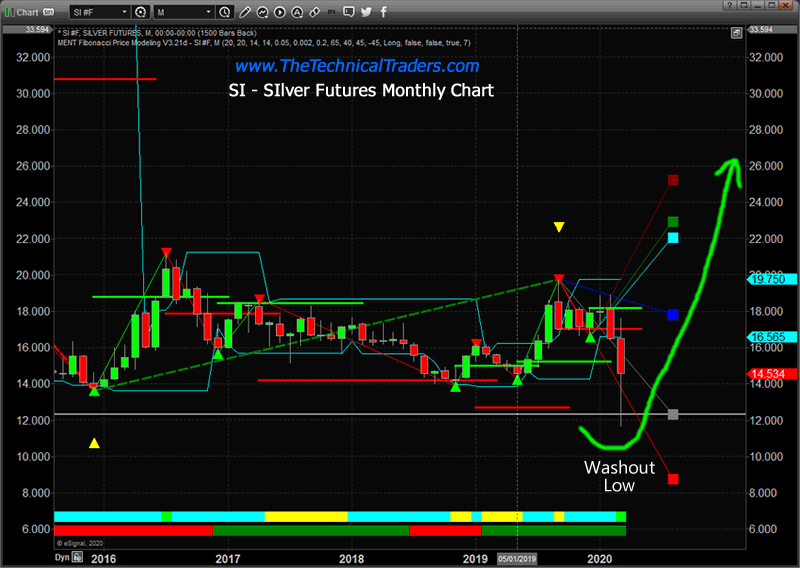Open the interval dropdown showing M
Screen dimensions: 800x568
coord(184,12)
